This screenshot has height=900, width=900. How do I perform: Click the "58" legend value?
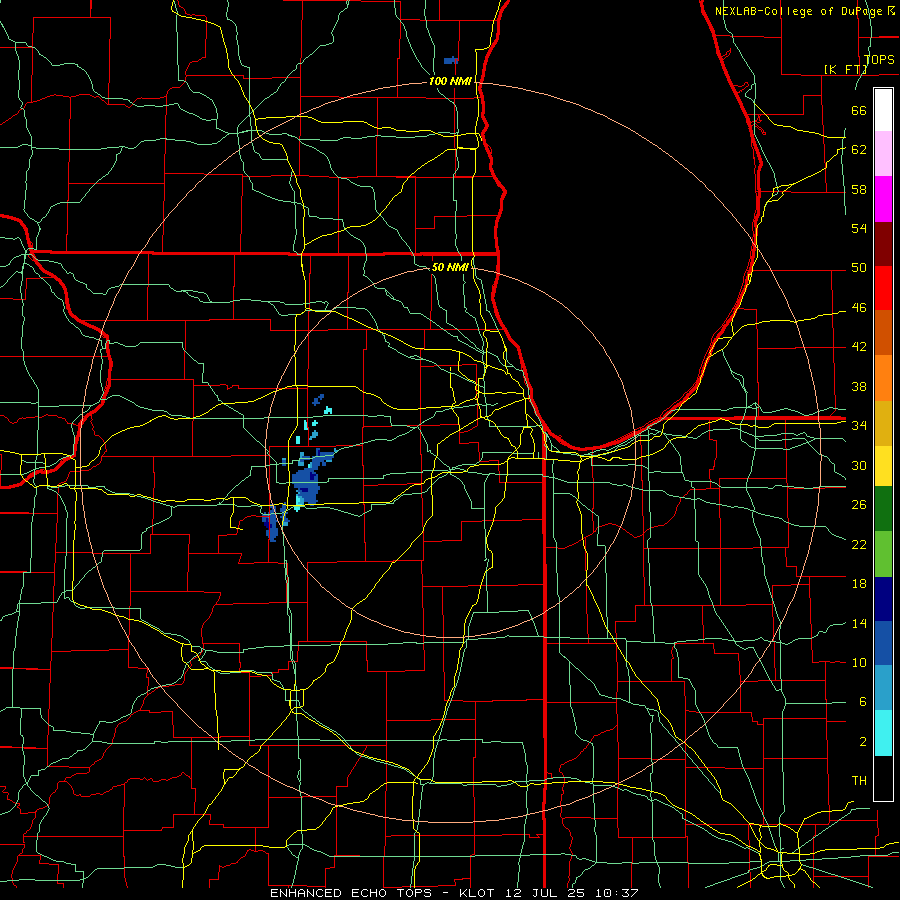point(859,189)
